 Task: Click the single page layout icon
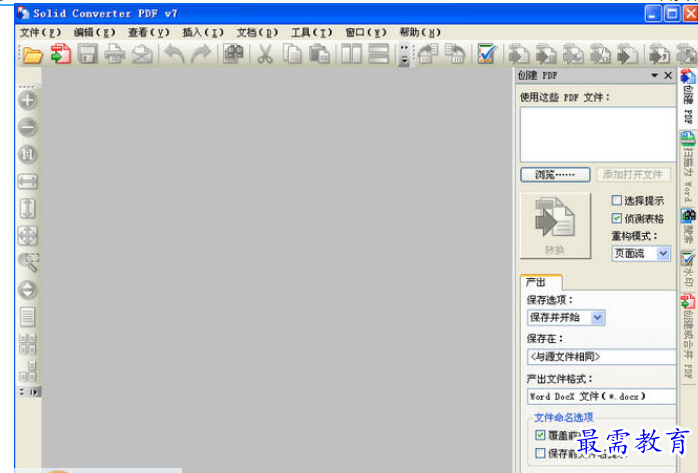28,317
